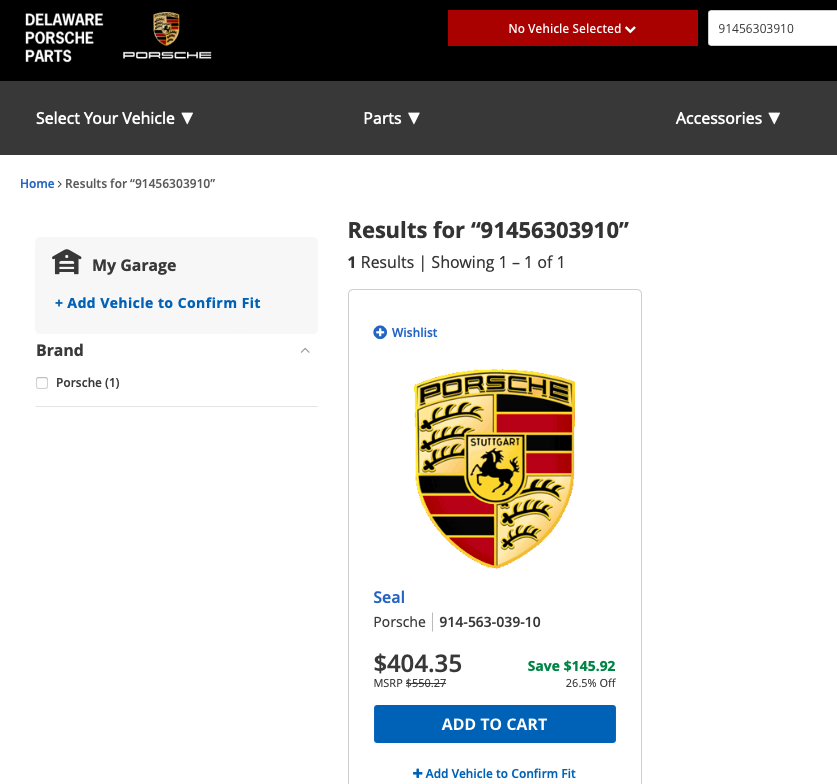837x784 pixels.
Task: Collapse the Brand filter section
Action: click(x=305, y=351)
